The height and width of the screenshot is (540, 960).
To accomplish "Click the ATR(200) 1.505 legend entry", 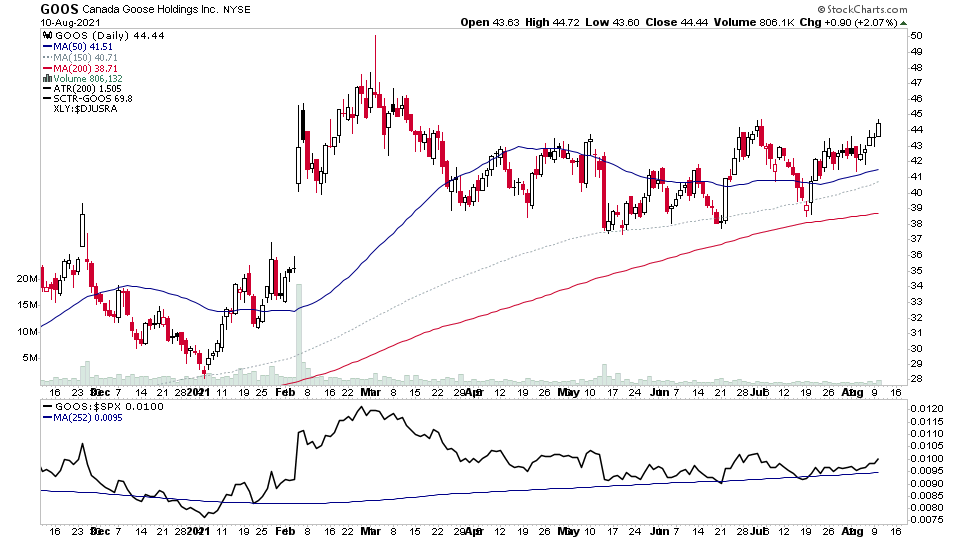I will [87, 89].
